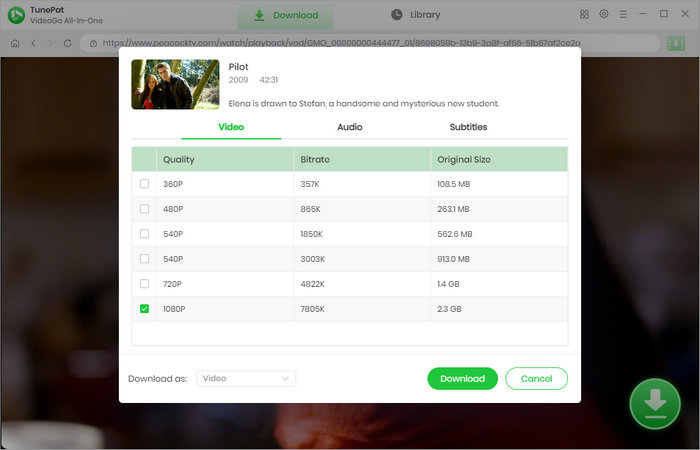The width and height of the screenshot is (700, 450).
Task: Click the Download as label
Action: point(158,379)
